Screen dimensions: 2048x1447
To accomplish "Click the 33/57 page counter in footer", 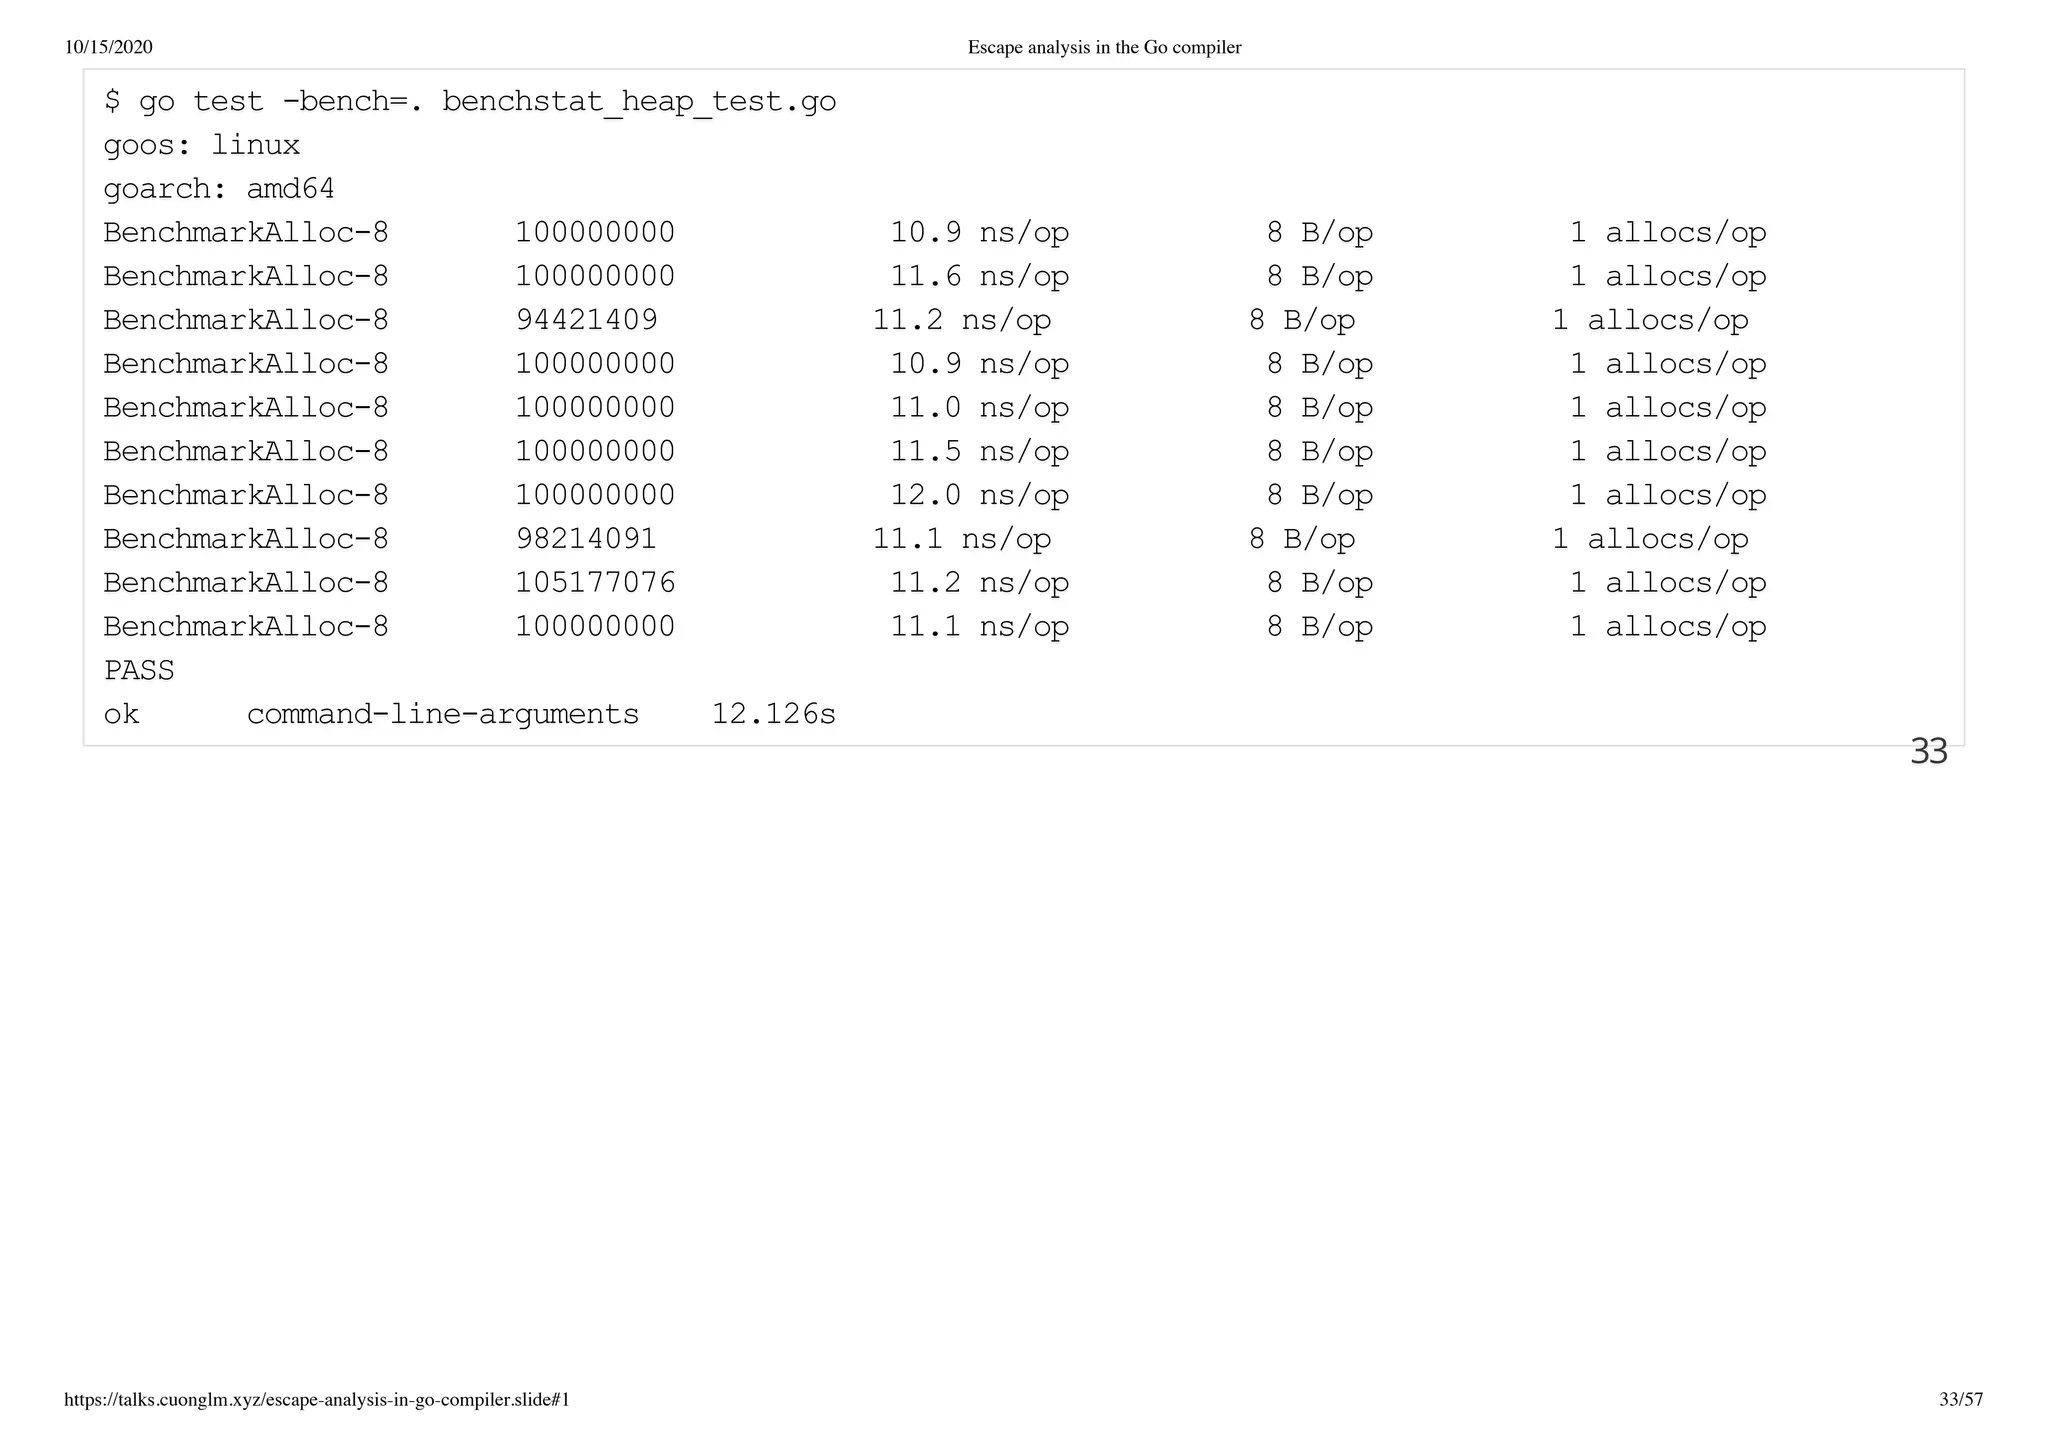I will coord(1961,1400).
